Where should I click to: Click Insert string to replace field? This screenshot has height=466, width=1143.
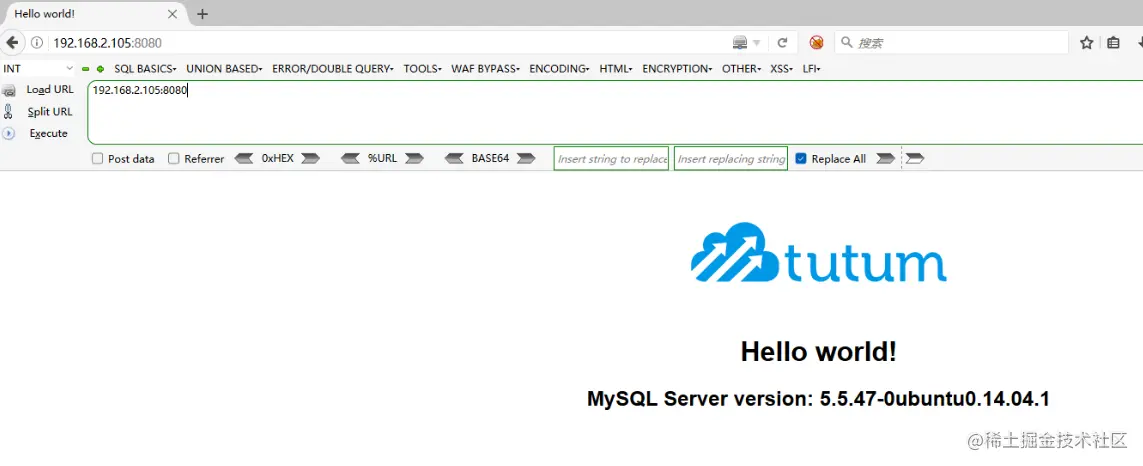pos(612,158)
